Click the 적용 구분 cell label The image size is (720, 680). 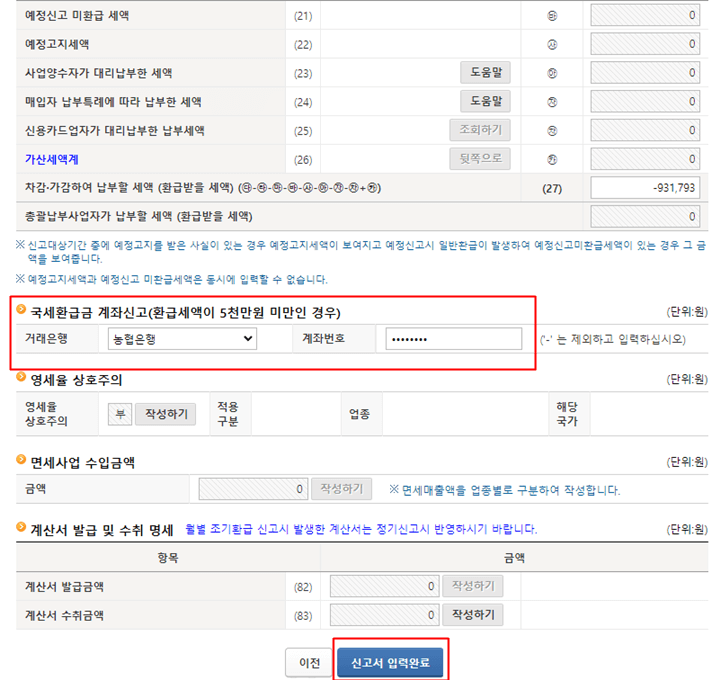228,414
